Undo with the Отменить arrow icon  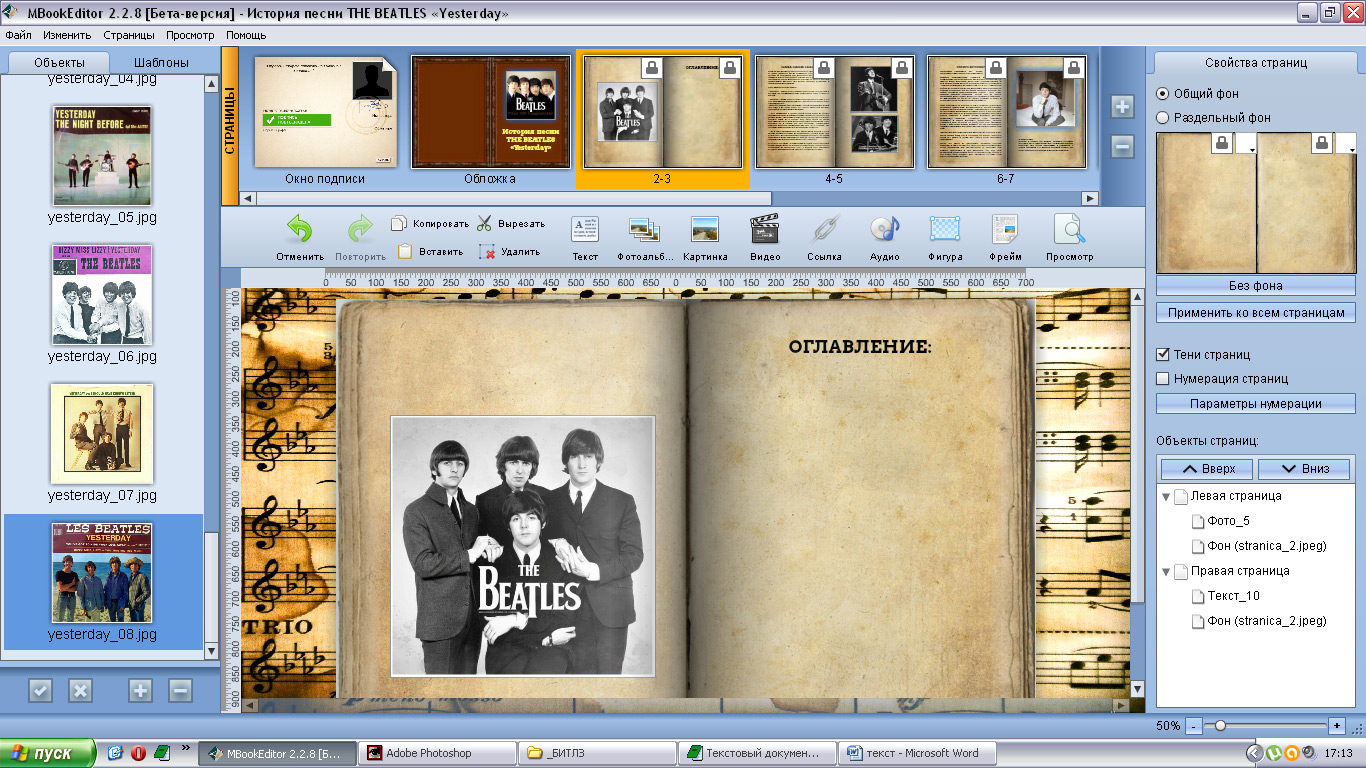300,230
